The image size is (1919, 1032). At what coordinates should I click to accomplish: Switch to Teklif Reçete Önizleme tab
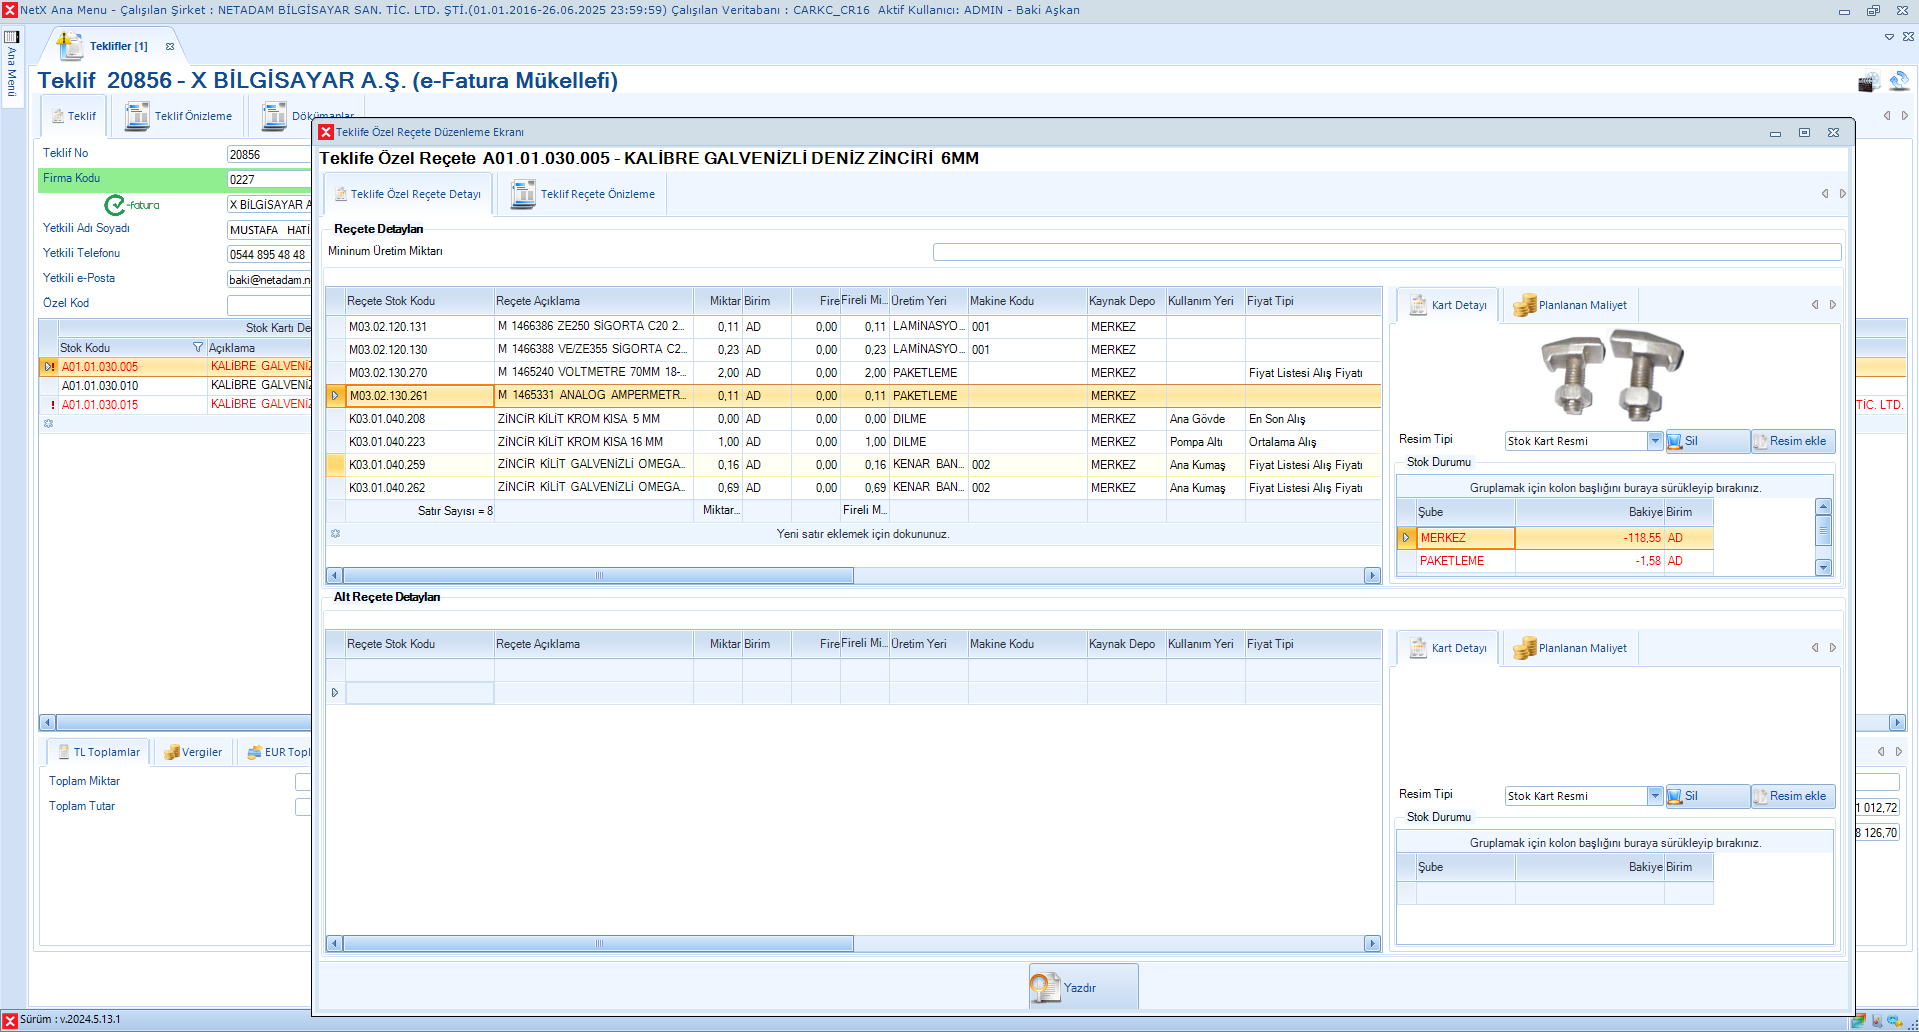coord(584,194)
